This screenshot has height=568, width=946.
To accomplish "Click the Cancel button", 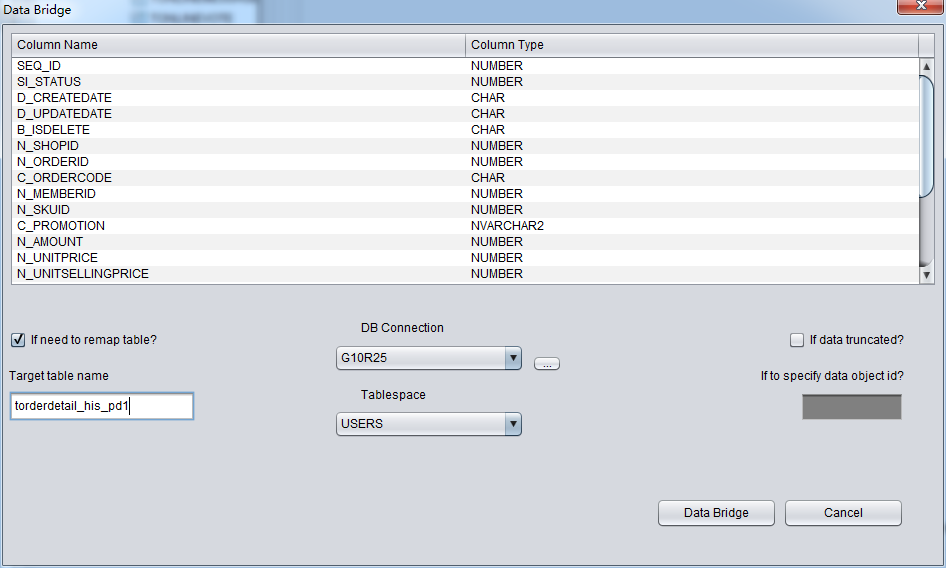I will (842, 513).
